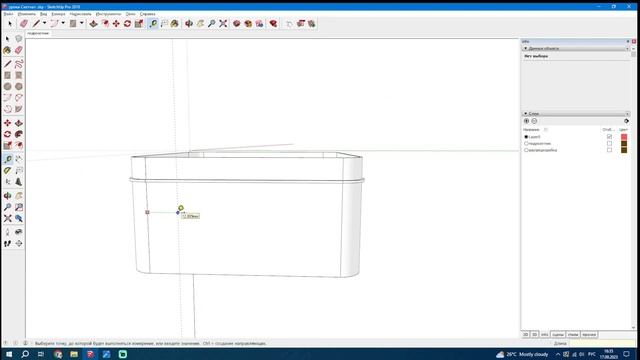Open File Explorer from the taskbar

pos(74,354)
